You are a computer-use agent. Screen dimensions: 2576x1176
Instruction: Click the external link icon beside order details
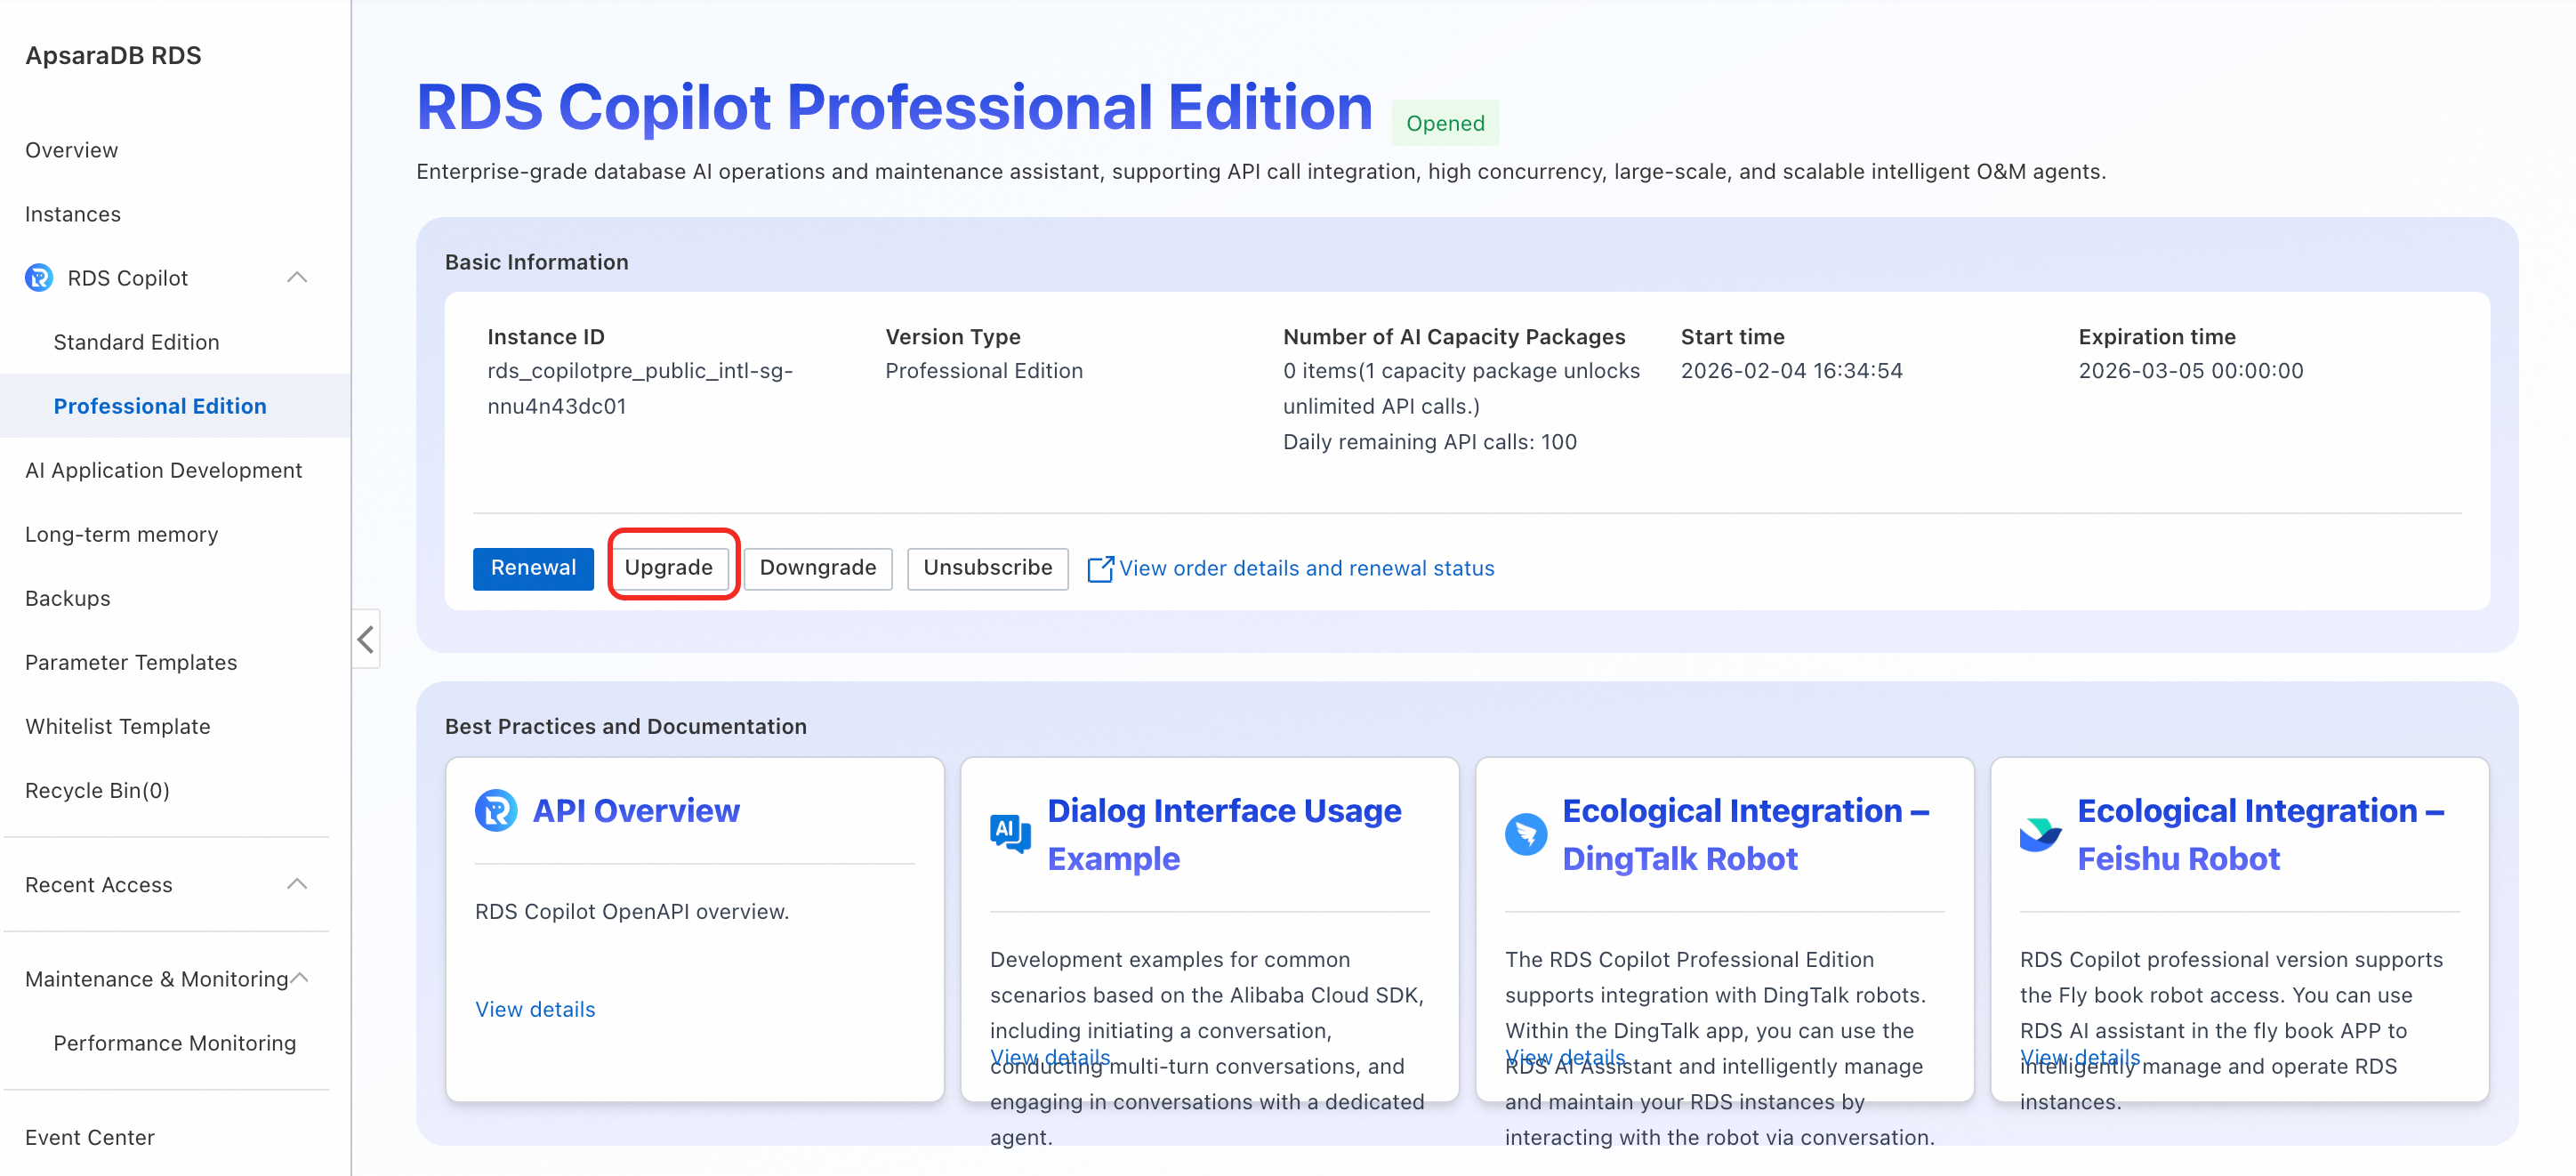click(1099, 568)
